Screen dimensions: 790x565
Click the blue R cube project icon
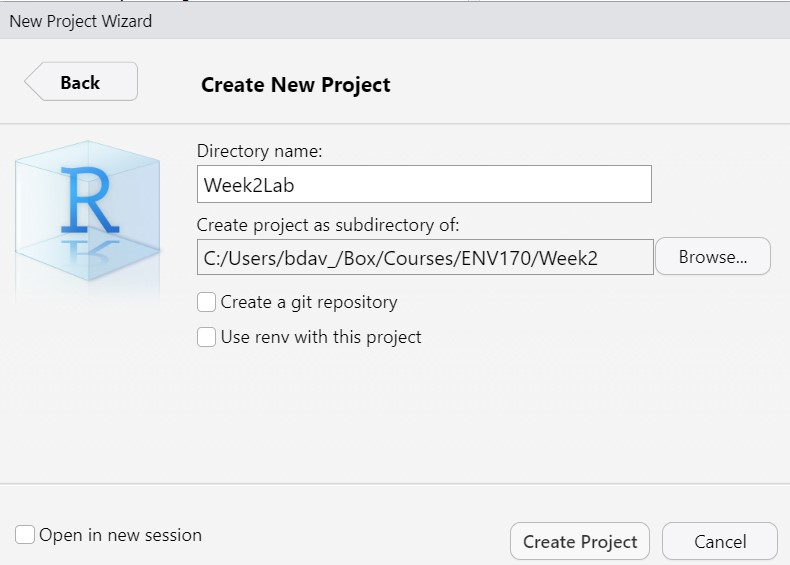coord(88,210)
